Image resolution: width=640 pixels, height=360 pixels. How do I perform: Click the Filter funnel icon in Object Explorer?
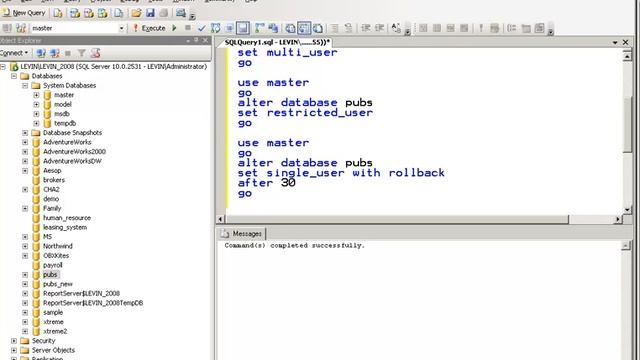tap(82, 53)
